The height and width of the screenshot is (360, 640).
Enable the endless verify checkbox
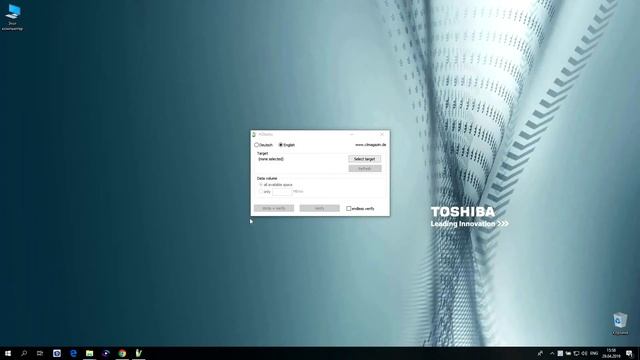coord(349,209)
